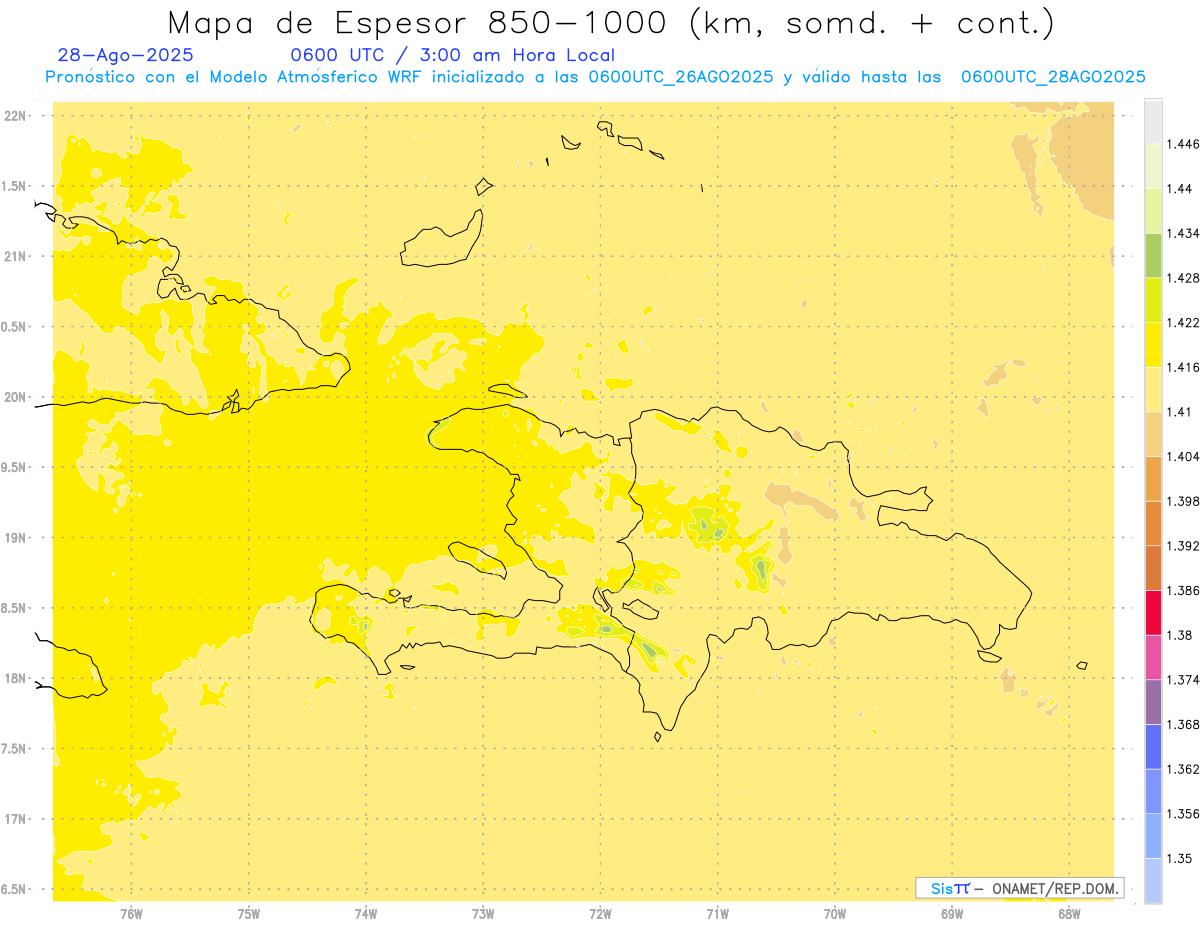The image size is (1200, 927).
Task: Click the '73W' longitude label
Action: point(483,913)
